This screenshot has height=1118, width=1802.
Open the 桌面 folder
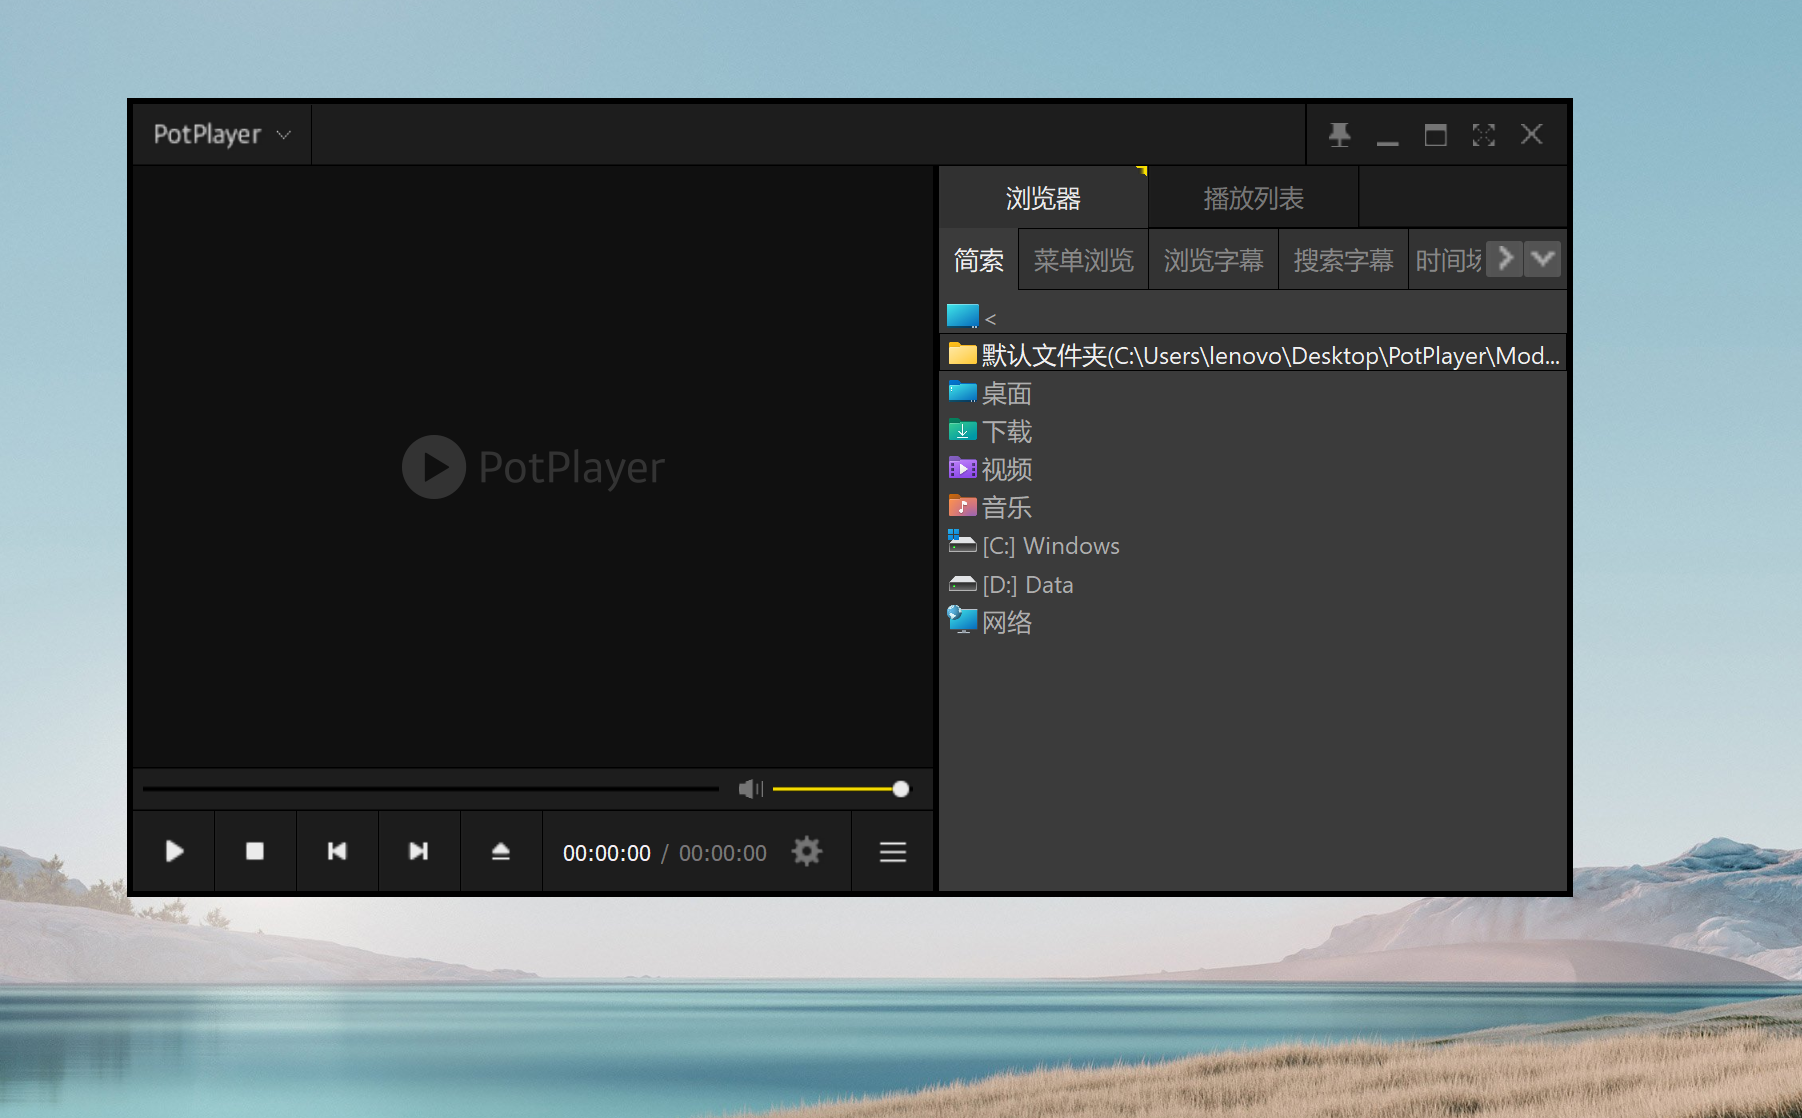tap(1253, 393)
